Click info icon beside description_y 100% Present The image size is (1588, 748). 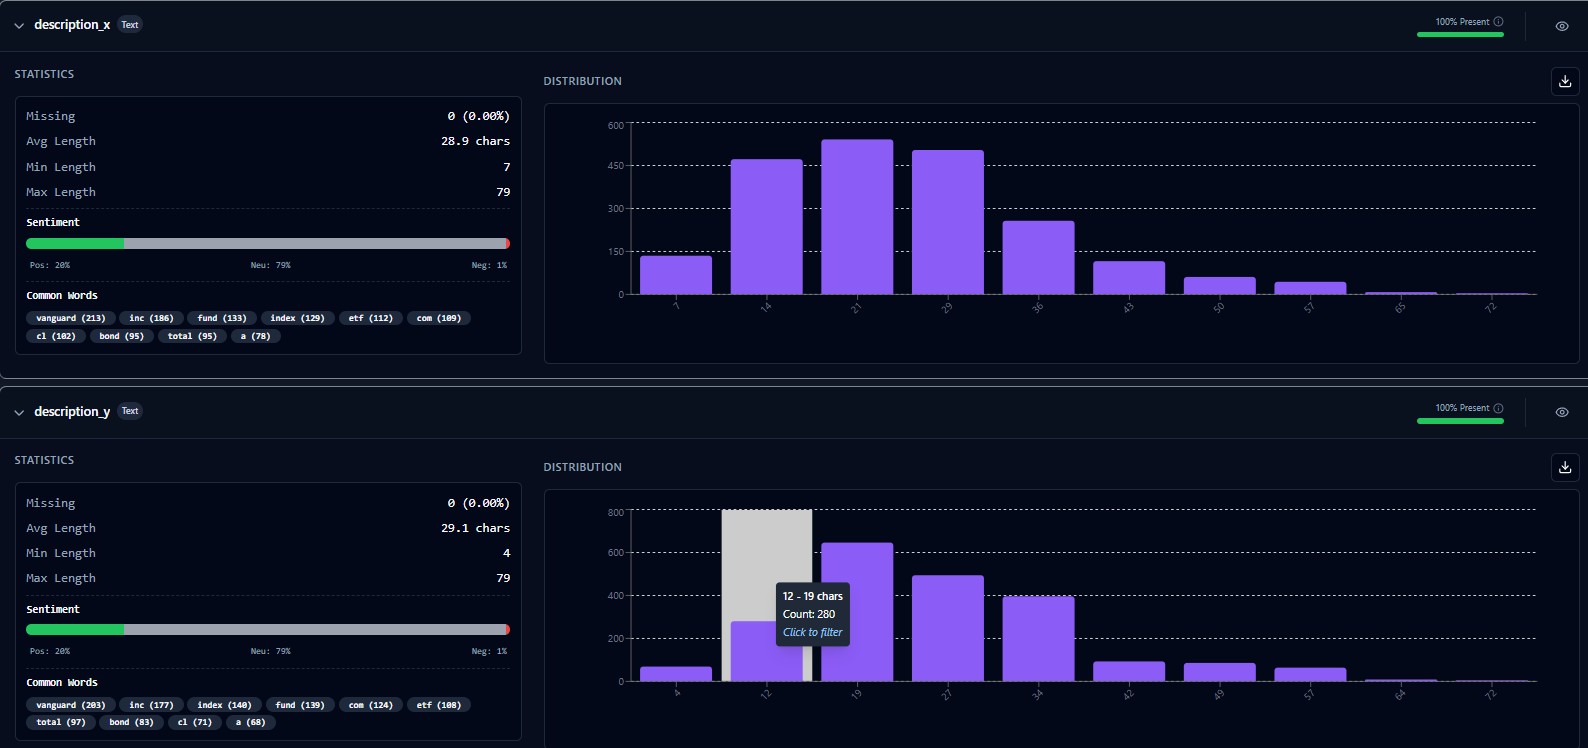pyautogui.click(x=1498, y=408)
